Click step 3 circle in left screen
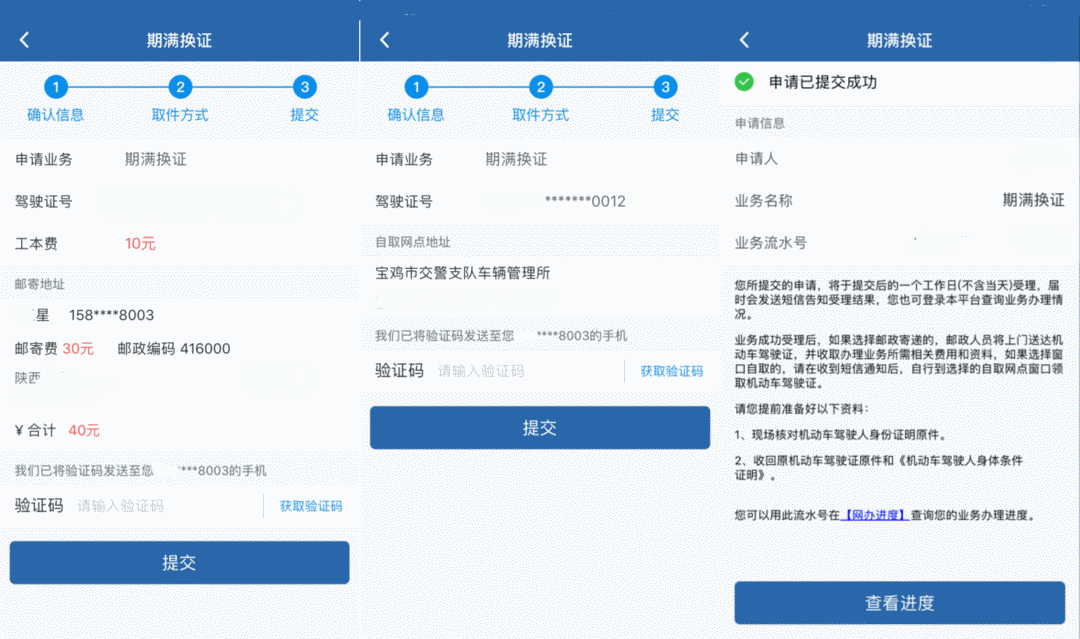The height and width of the screenshot is (639, 1080). (x=305, y=87)
